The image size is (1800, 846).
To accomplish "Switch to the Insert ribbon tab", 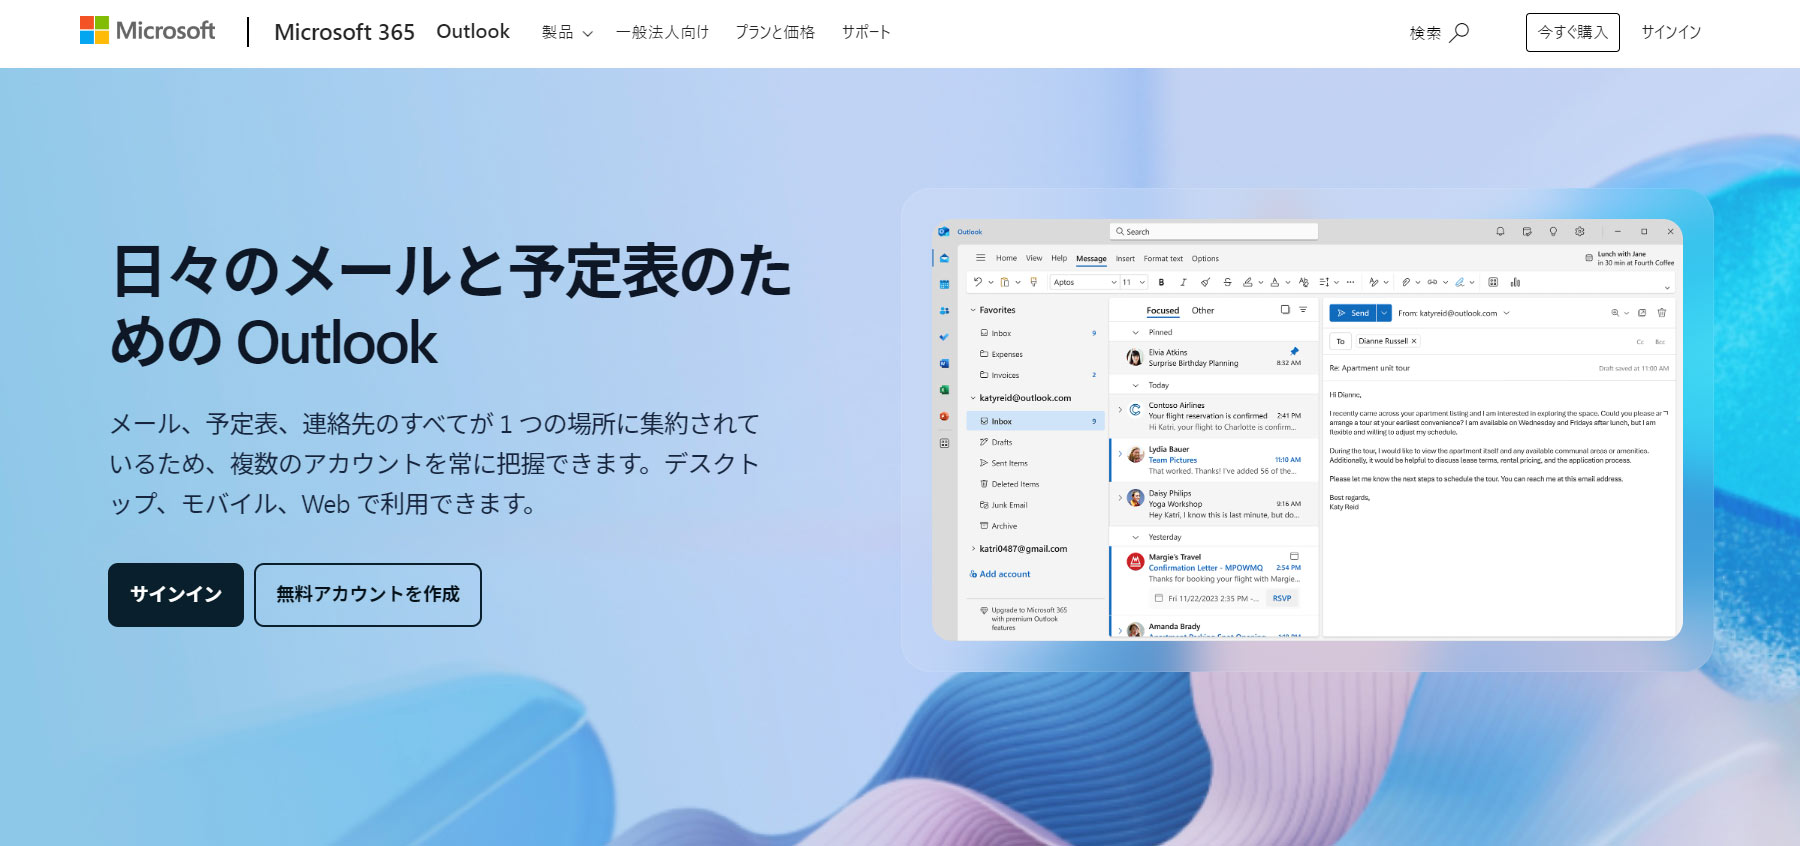I will tap(1125, 258).
